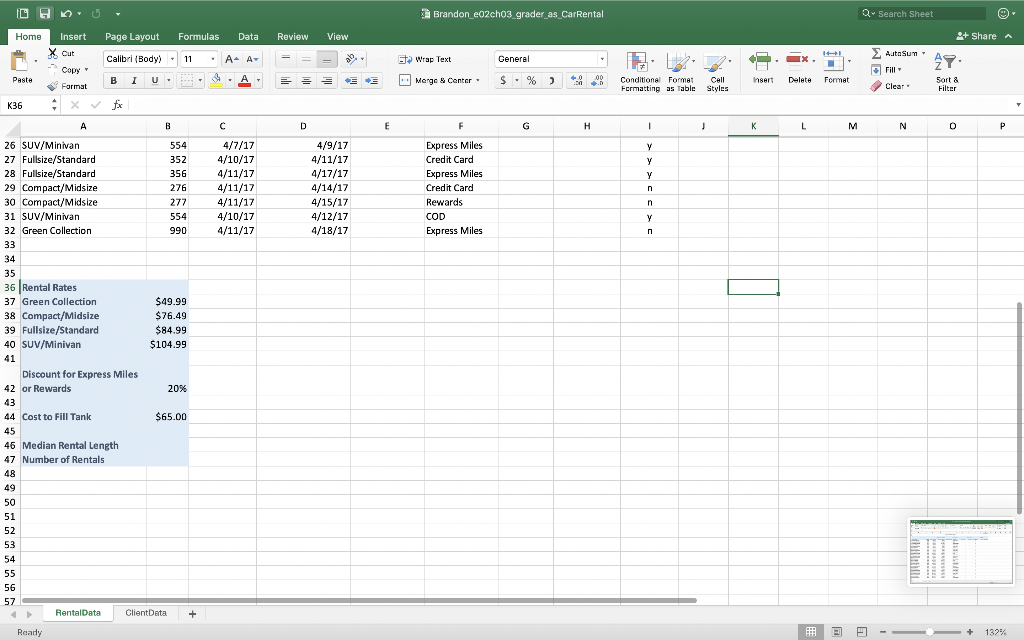Image resolution: width=1024 pixels, height=640 pixels.
Task: Set top vertical alignment
Action: (285, 59)
